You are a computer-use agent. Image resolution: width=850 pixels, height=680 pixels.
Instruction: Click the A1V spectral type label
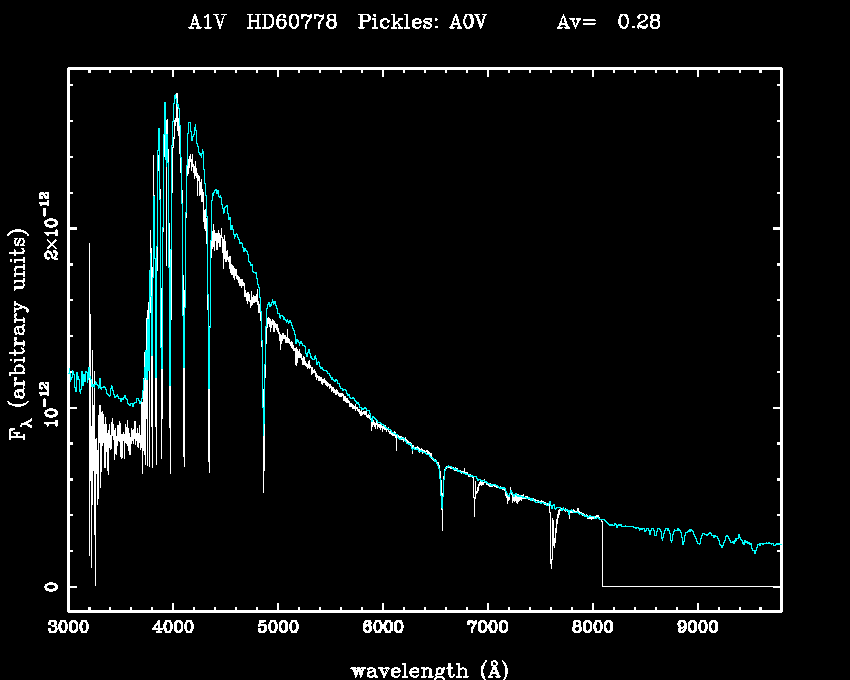click(207, 21)
